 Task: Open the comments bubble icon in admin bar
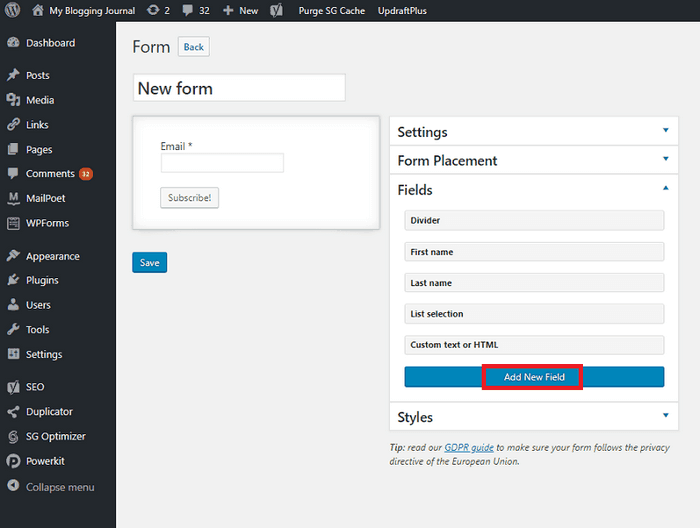(x=188, y=10)
